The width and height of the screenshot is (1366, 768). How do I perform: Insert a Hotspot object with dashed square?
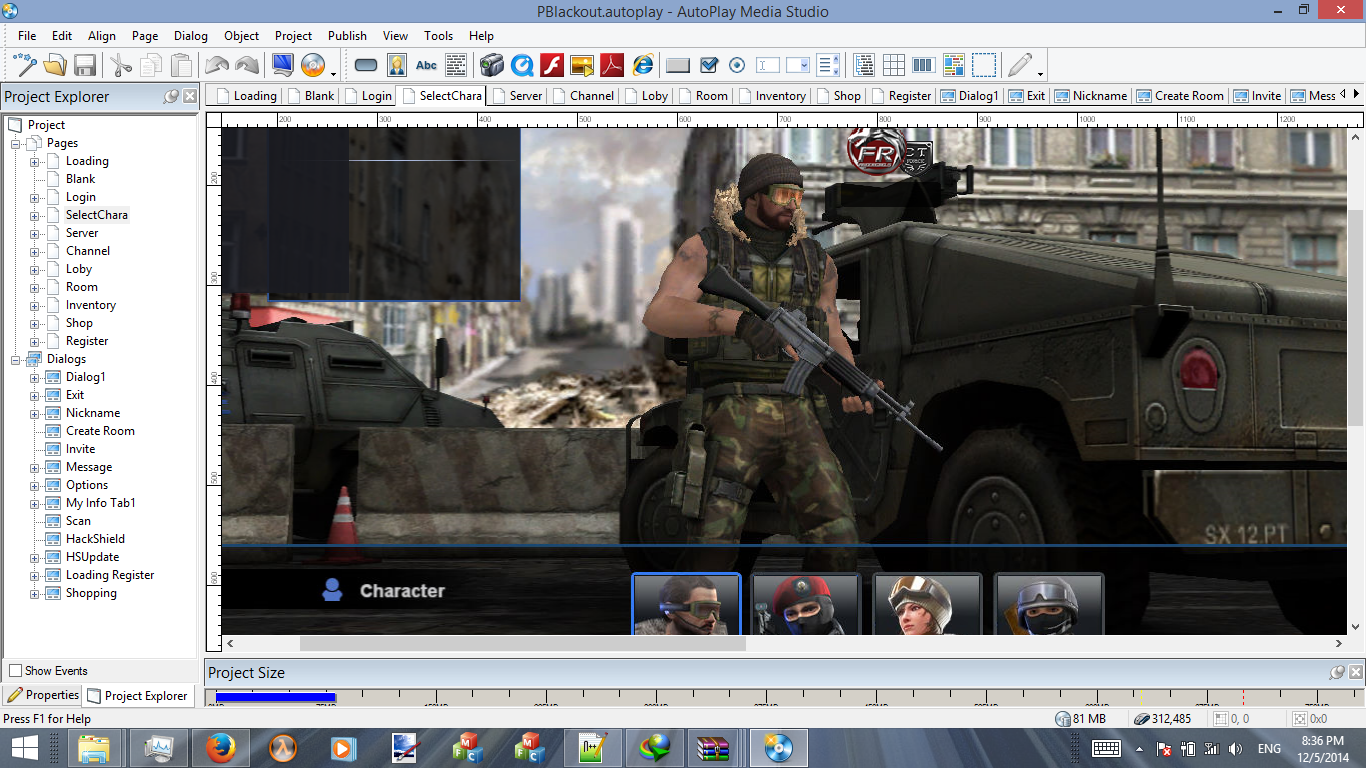pyautogui.click(x=984, y=66)
